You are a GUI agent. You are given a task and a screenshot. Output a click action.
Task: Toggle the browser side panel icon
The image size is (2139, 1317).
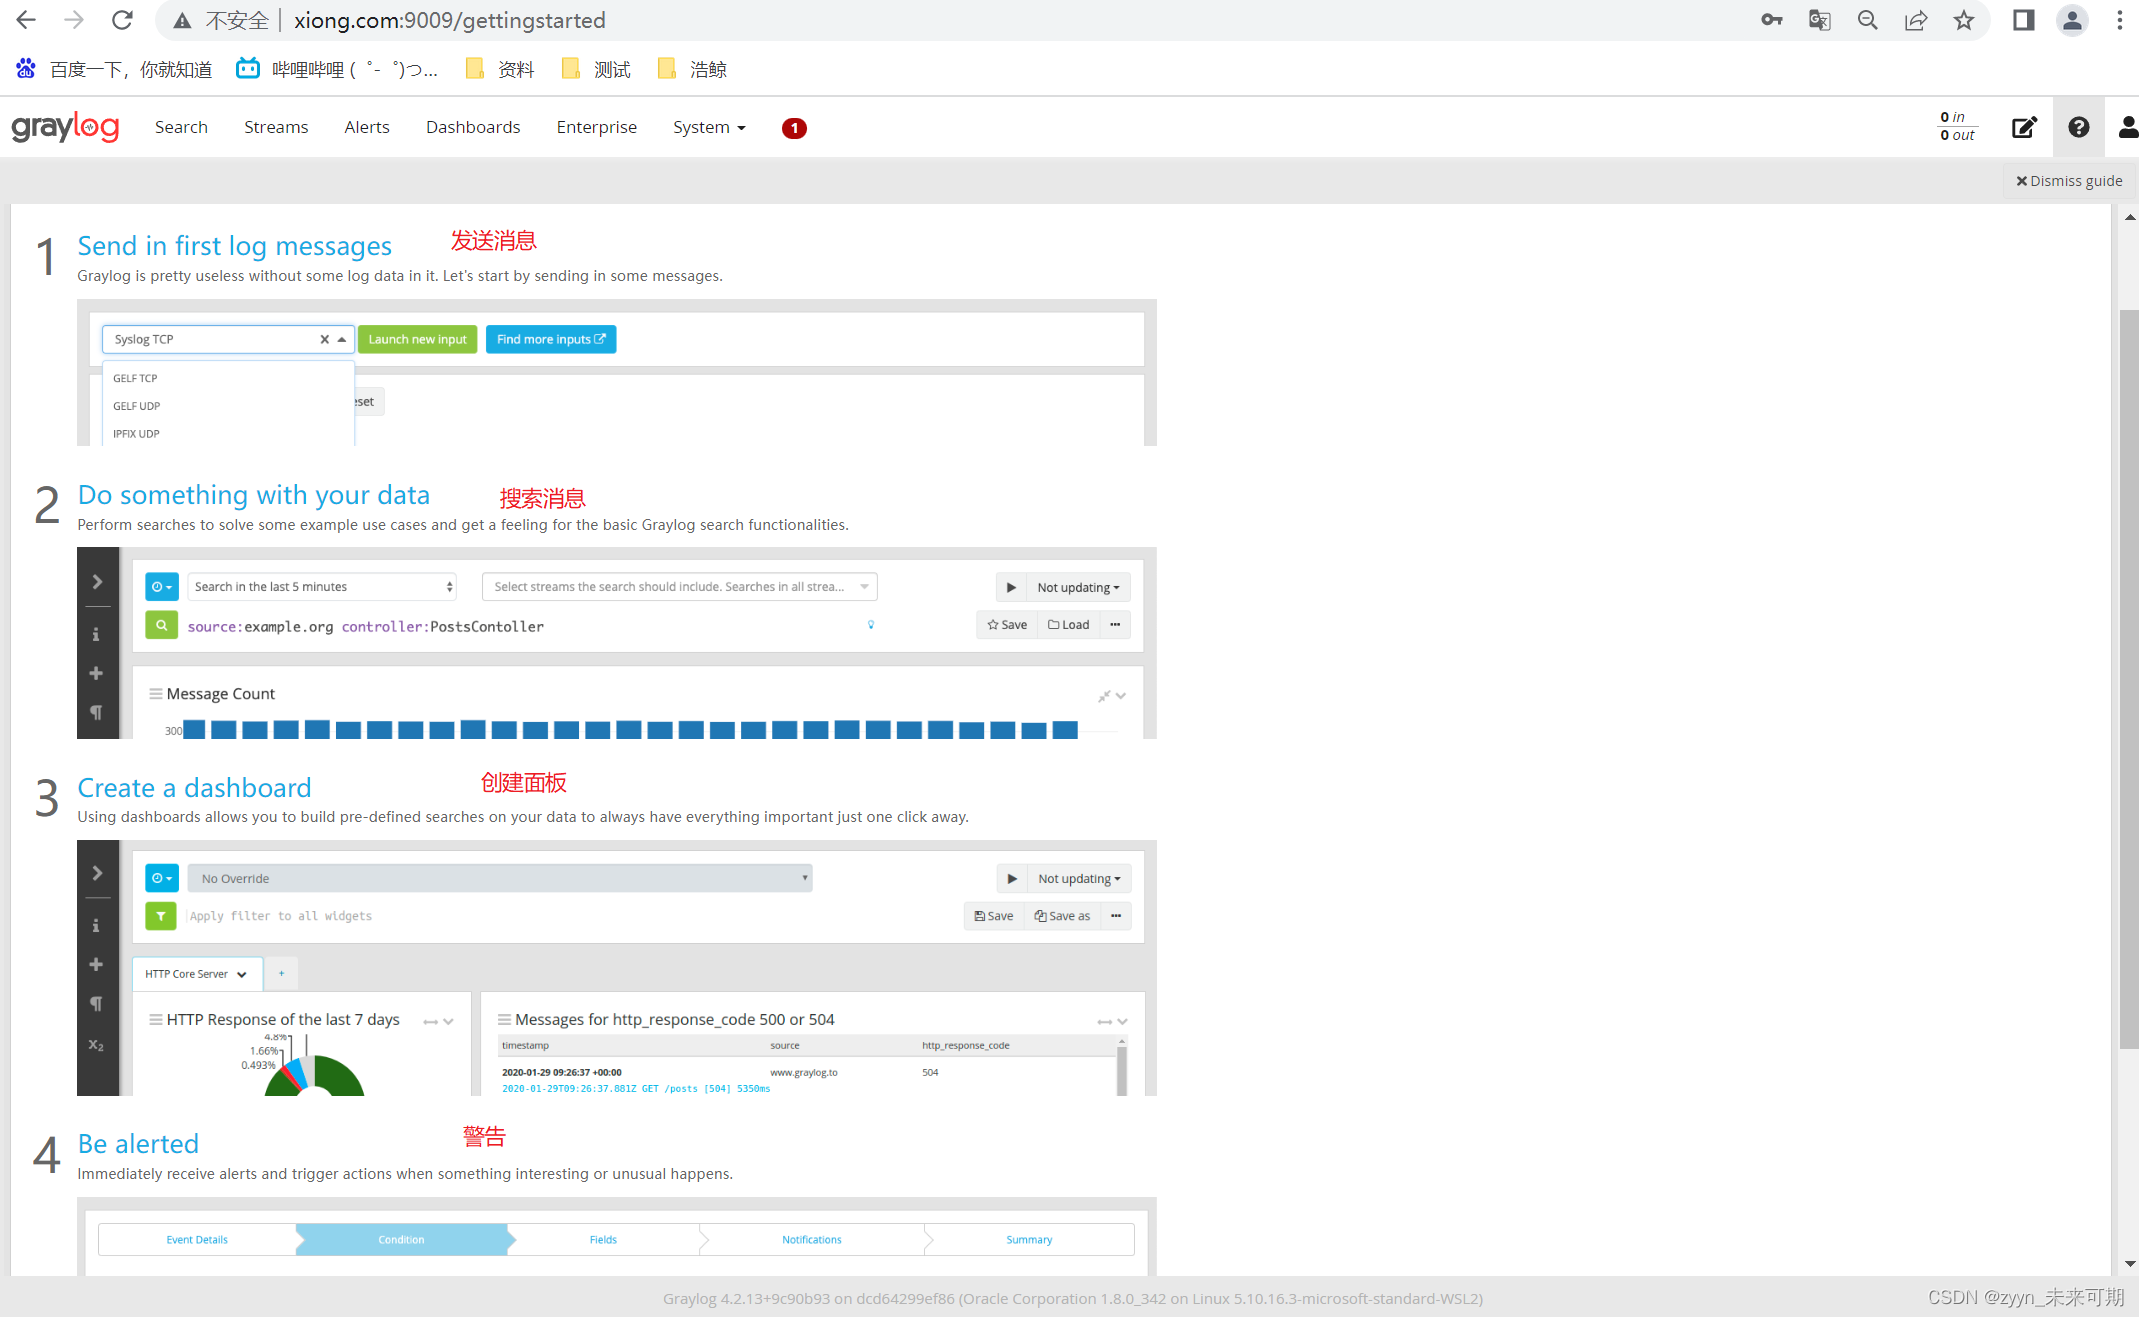2024,20
